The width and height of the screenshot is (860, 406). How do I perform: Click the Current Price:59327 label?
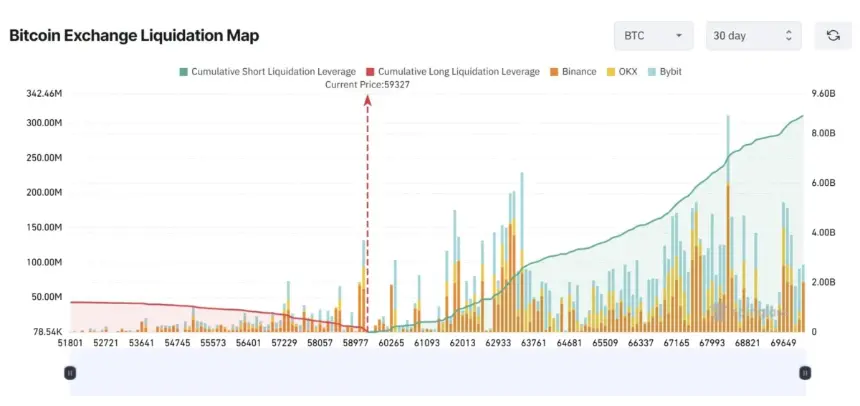pos(367,85)
